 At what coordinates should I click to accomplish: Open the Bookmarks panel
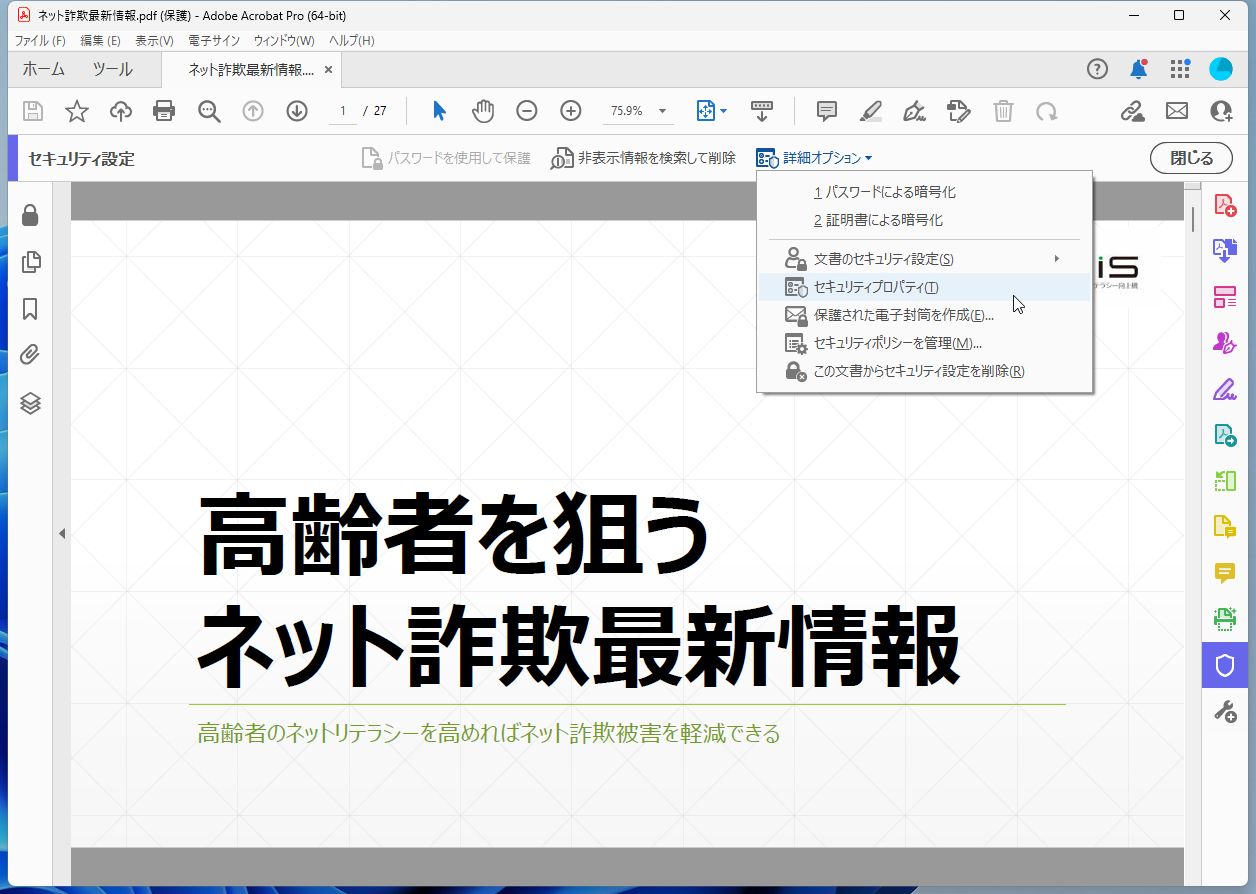click(x=30, y=309)
